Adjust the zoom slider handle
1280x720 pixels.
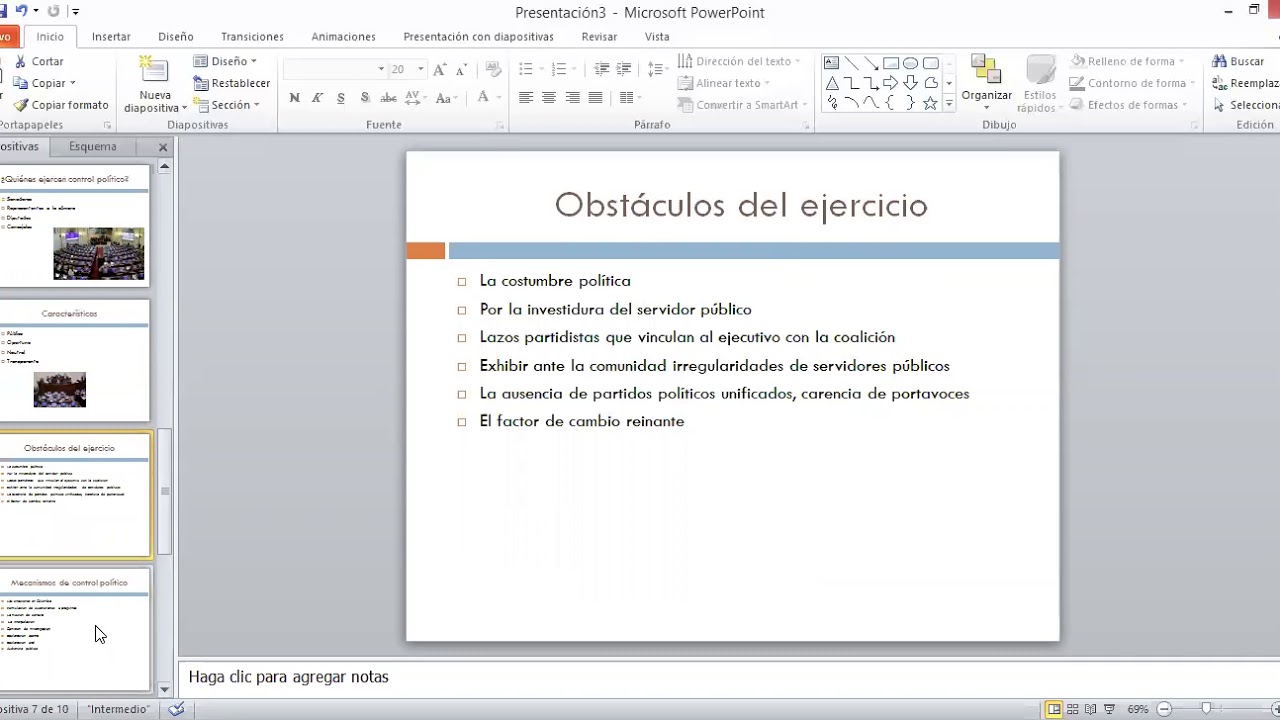click(x=1206, y=709)
